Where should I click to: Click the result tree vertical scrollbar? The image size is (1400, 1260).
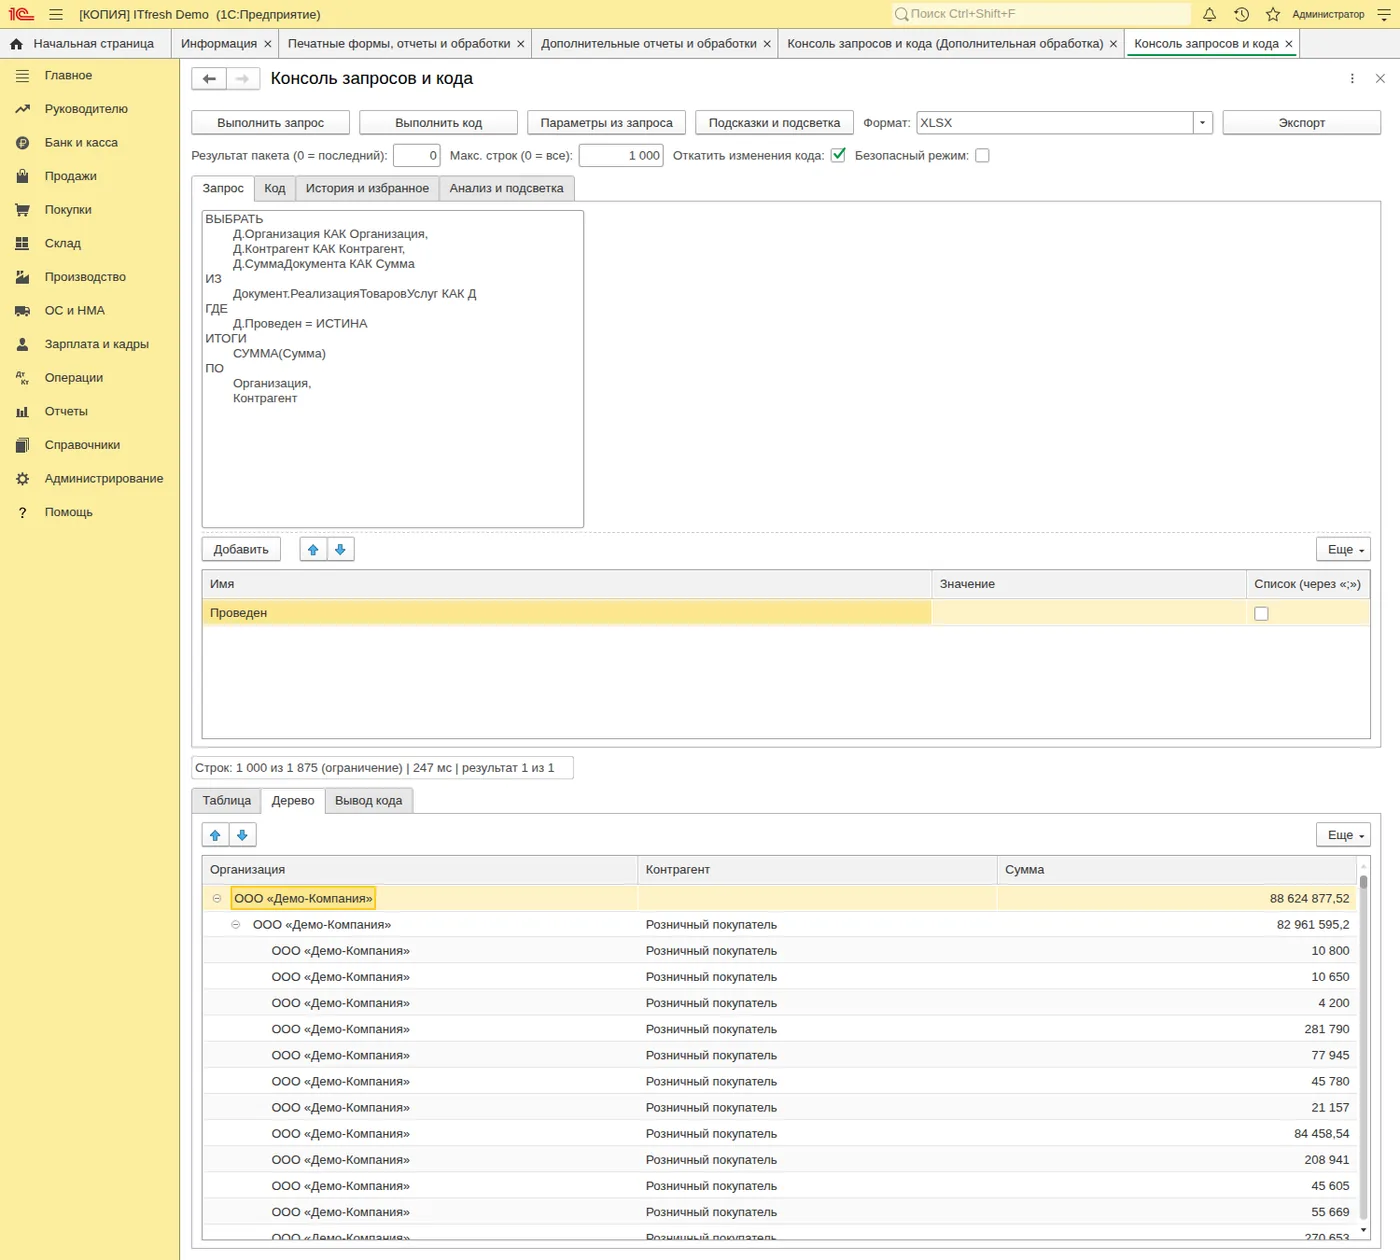coord(1363,1045)
